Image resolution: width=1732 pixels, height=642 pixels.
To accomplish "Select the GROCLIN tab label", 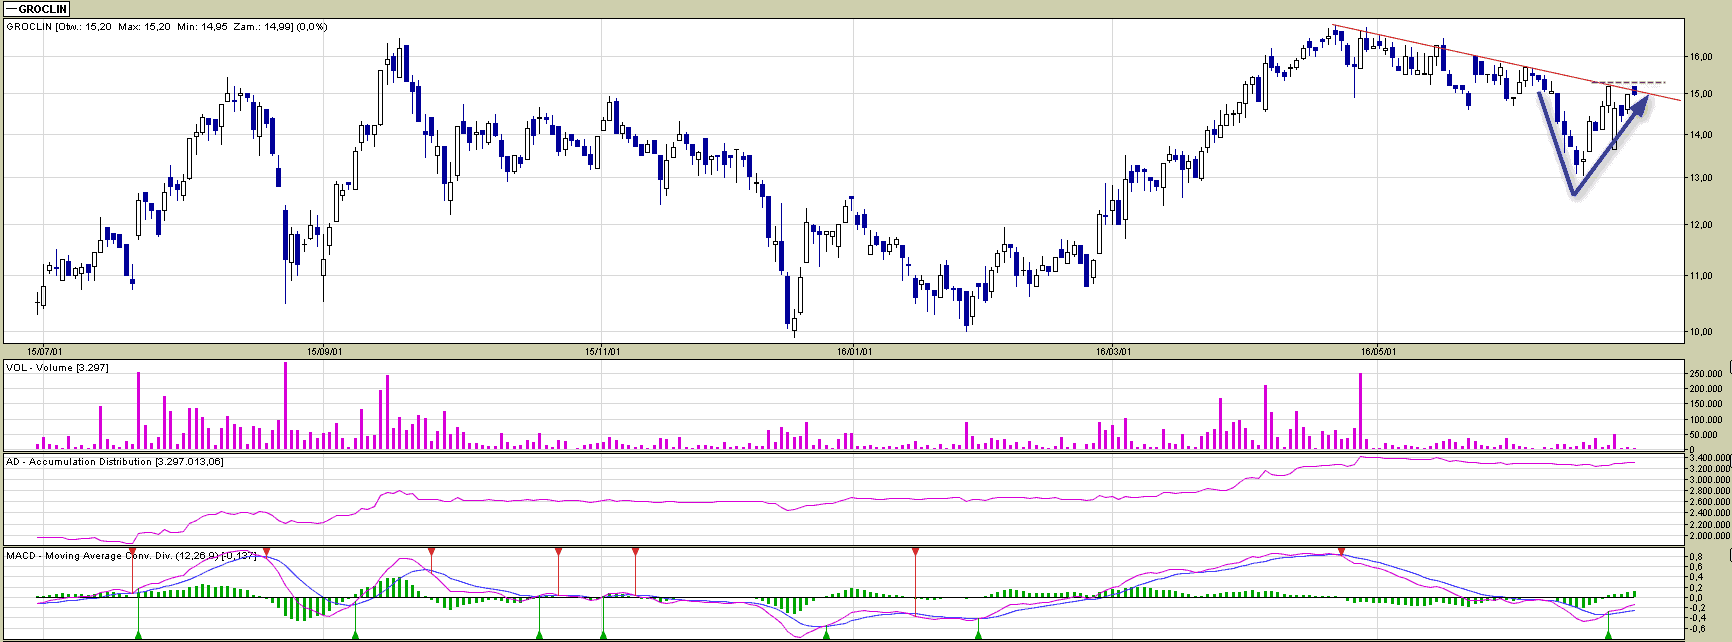I will (x=42, y=9).
